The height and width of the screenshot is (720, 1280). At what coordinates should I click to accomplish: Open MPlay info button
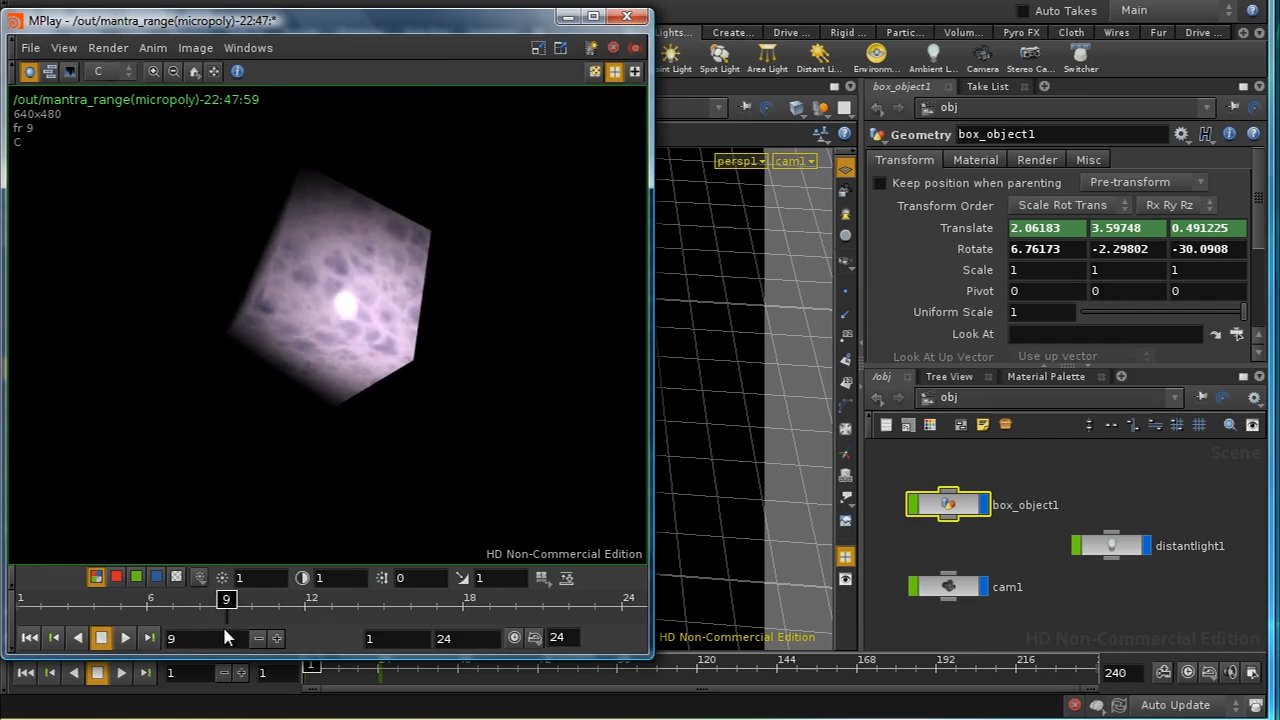(237, 71)
